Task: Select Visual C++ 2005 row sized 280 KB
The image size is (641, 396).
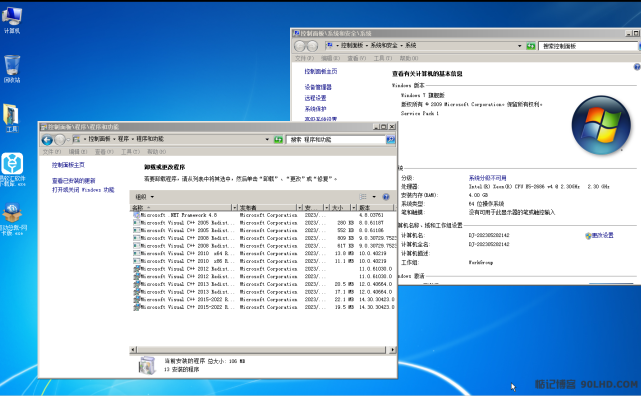Action: pos(264,223)
